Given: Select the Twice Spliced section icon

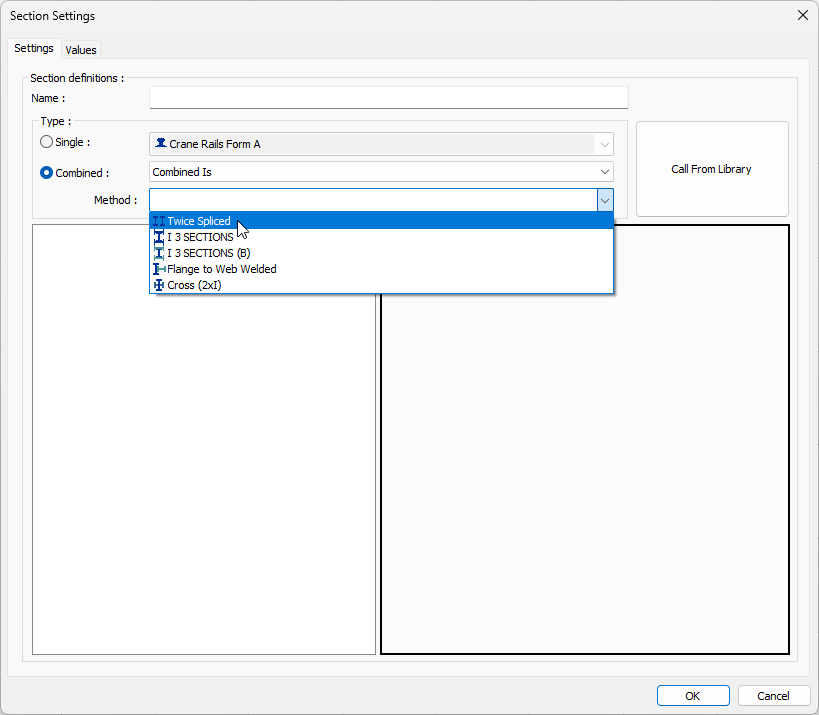Looking at the screenshot, I should 159,221.
